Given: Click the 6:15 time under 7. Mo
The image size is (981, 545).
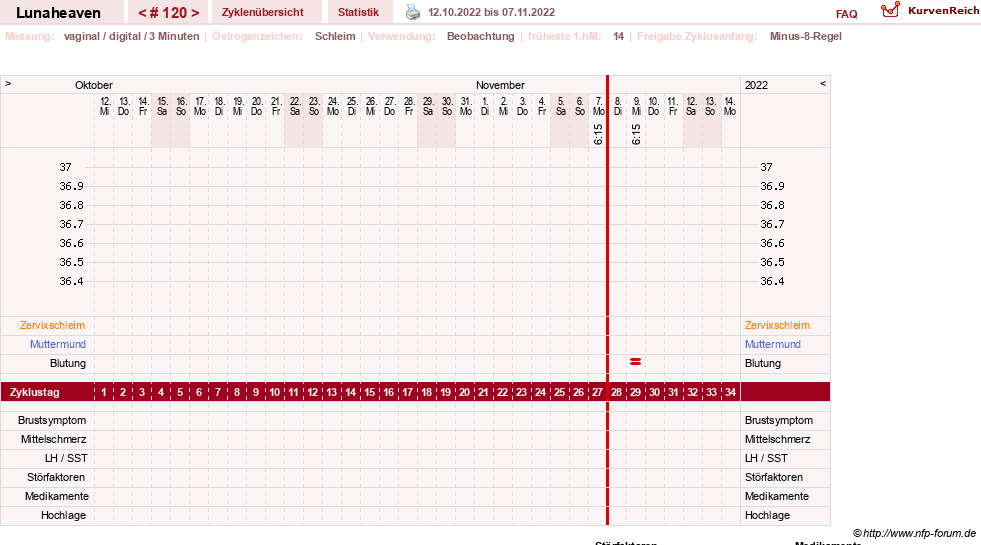Looking at the screenshot, I should pyautogui.click(x=598, y=134).
